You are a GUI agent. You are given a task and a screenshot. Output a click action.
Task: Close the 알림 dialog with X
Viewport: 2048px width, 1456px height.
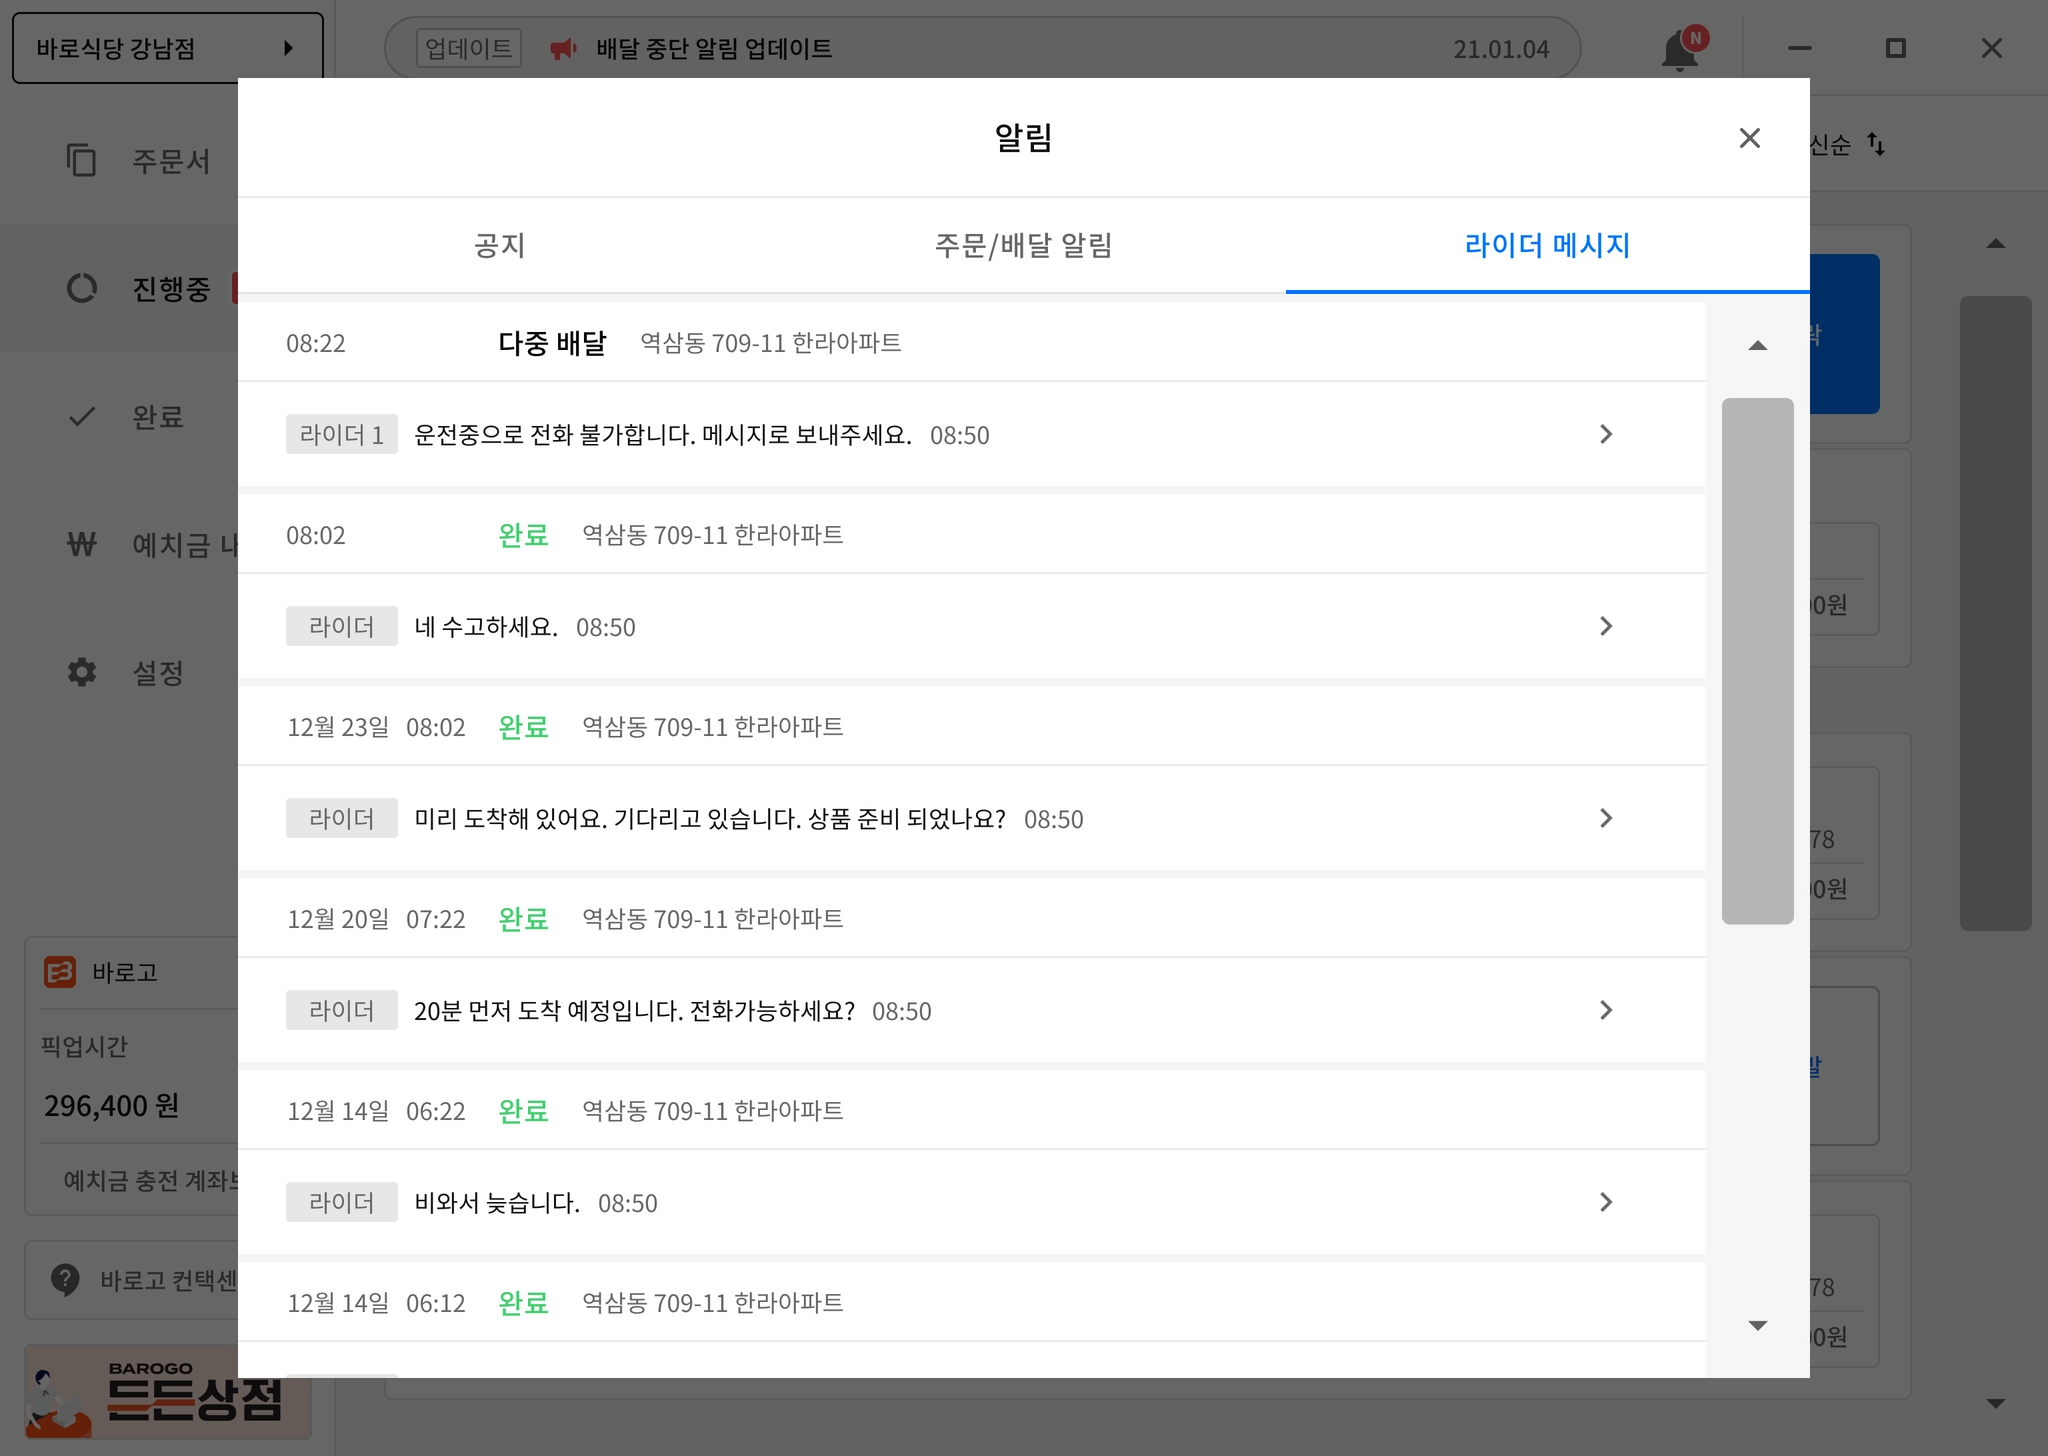(1749, 138)
